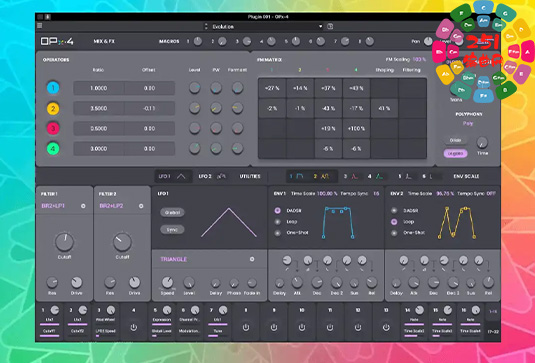Show modulation slots 17-32
This screenshot has width=535, height=363.
493,331
